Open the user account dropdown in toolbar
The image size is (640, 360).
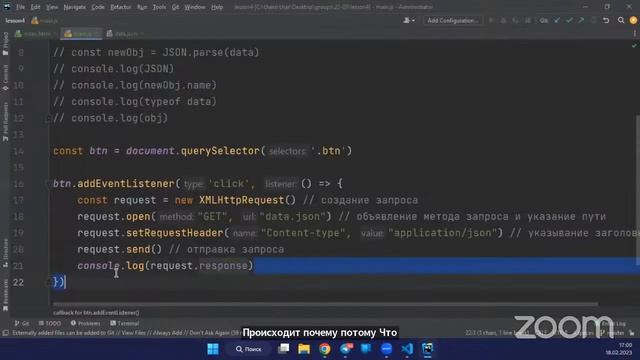point(409,20)
